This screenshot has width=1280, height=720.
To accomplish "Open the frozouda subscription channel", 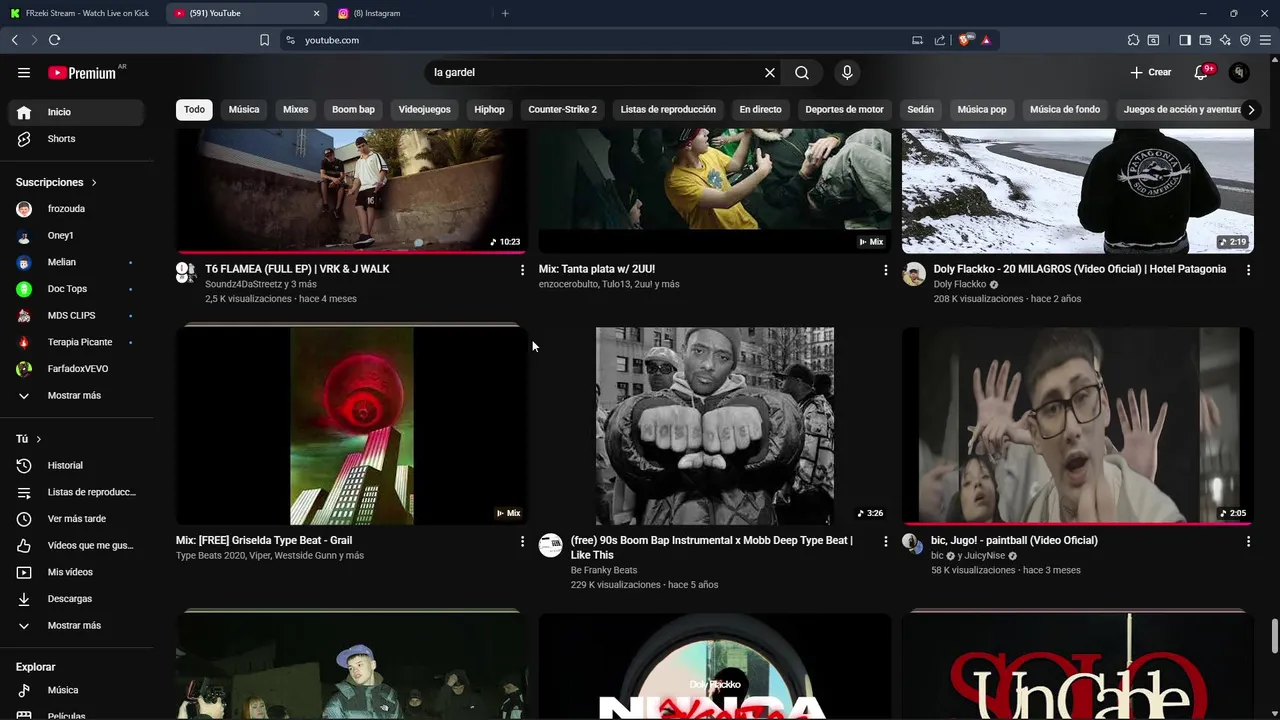I will point(77,209).
